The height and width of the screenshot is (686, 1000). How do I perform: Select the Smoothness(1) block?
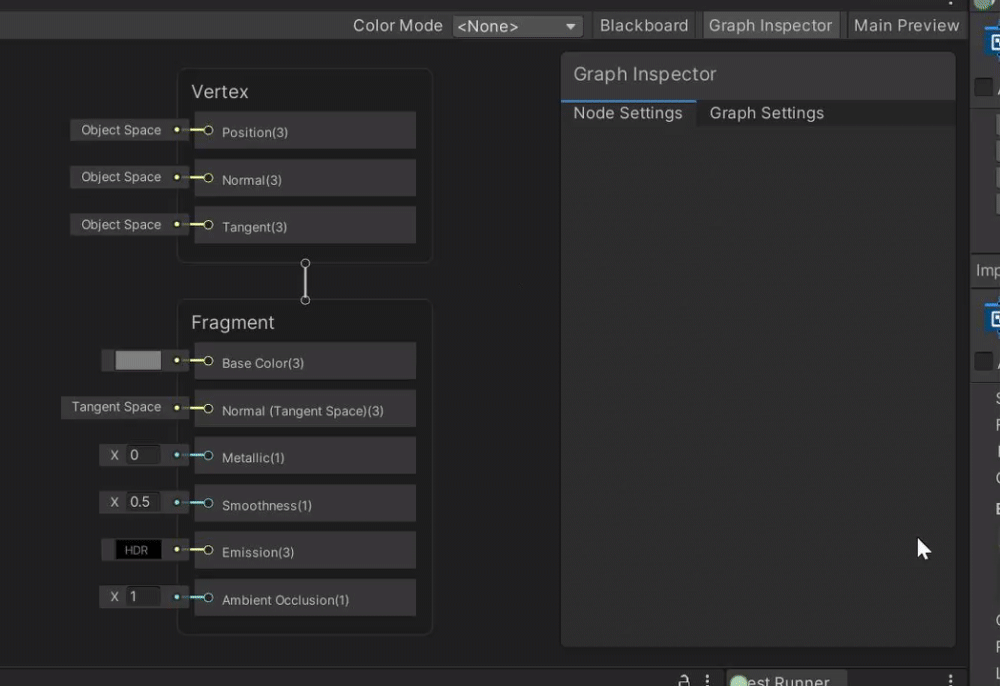point(305,505)
